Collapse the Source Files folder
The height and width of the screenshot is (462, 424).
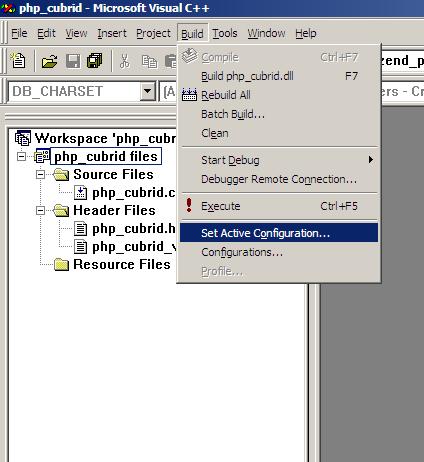tap(40, 174)
